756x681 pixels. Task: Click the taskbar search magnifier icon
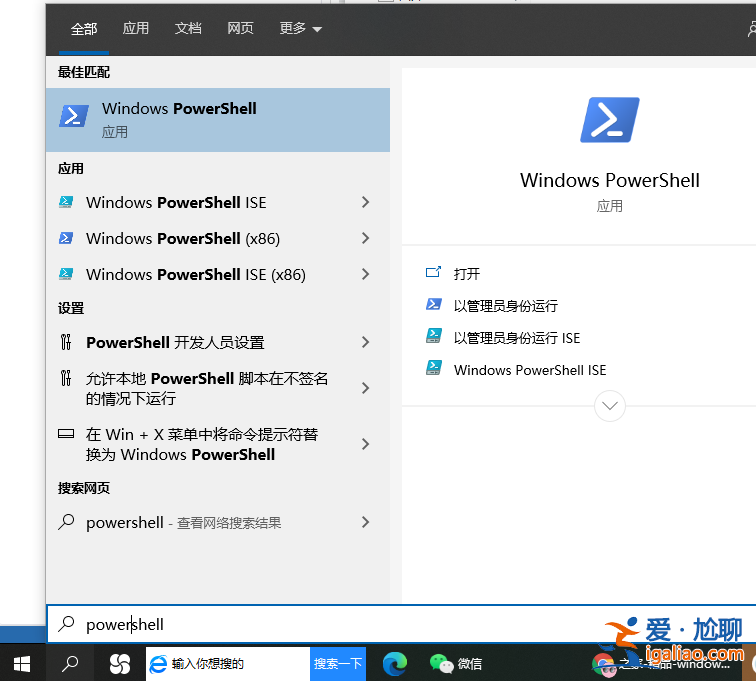(70, 664)
